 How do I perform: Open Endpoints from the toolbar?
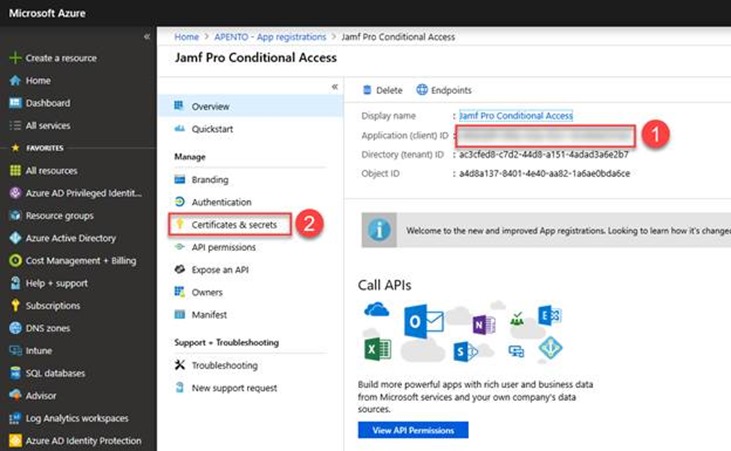[444, 90]
